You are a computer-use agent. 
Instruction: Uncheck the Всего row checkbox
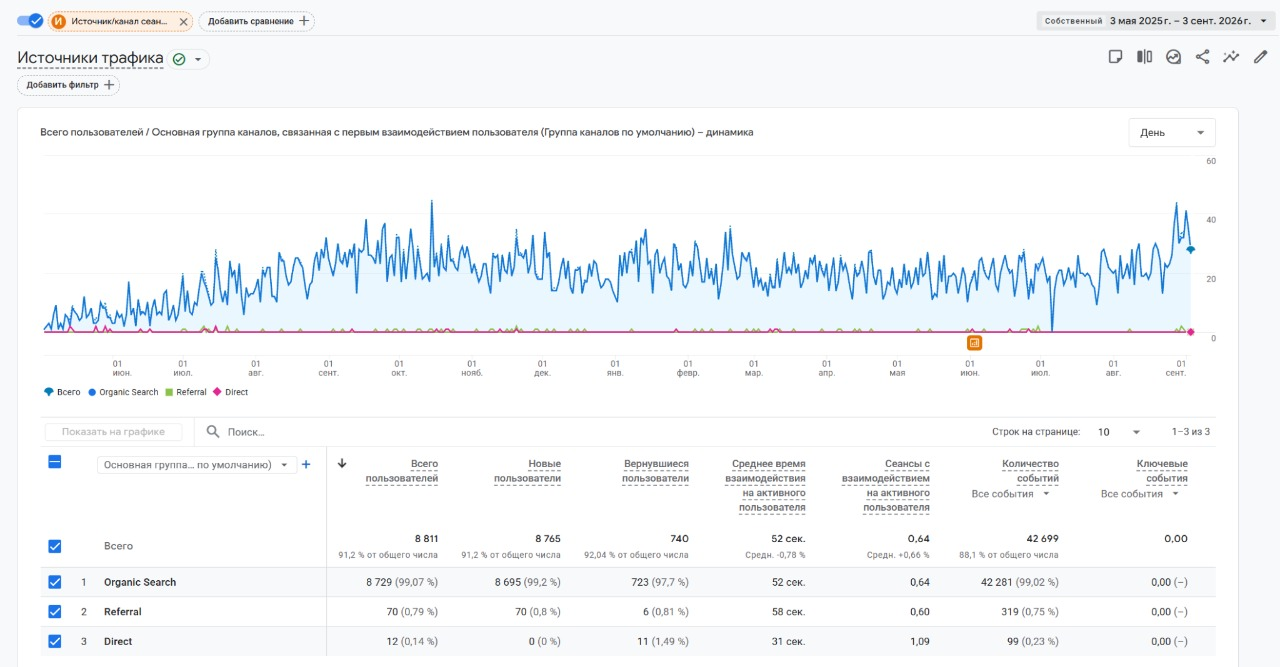coord(55,546)
